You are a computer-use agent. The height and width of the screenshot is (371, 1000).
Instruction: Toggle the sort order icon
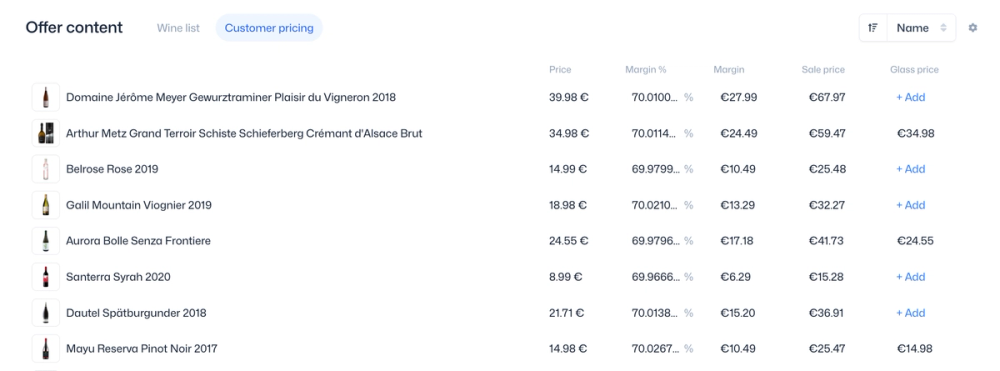873,28
